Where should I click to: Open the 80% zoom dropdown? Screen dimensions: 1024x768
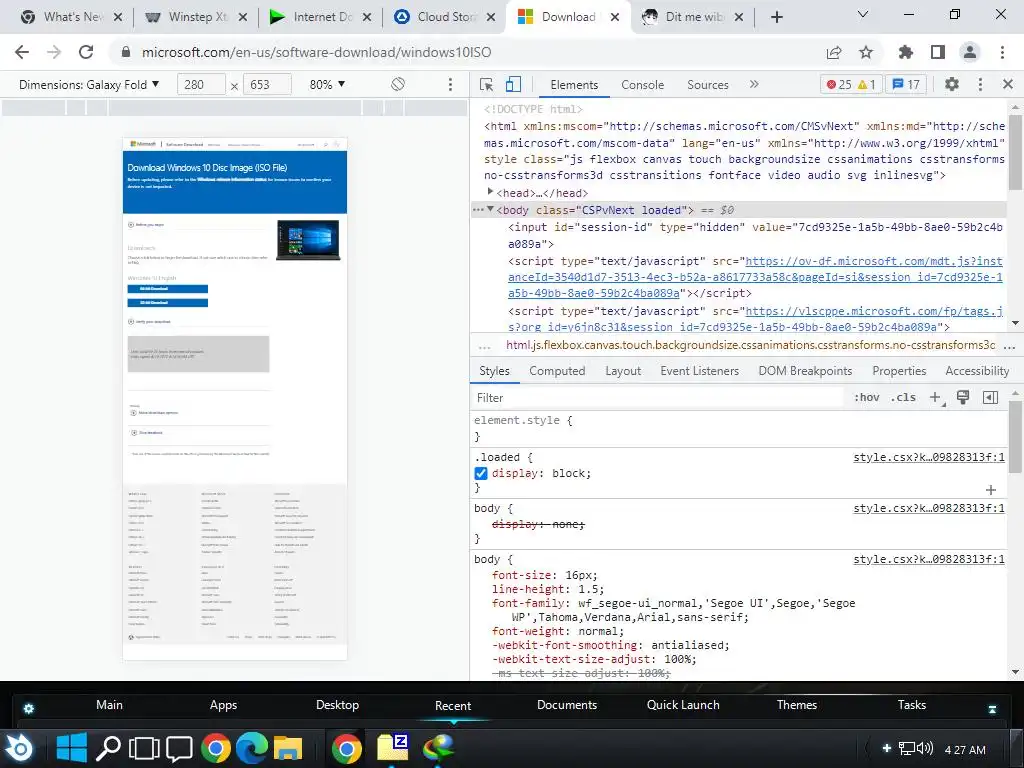(x=327, y=85)
